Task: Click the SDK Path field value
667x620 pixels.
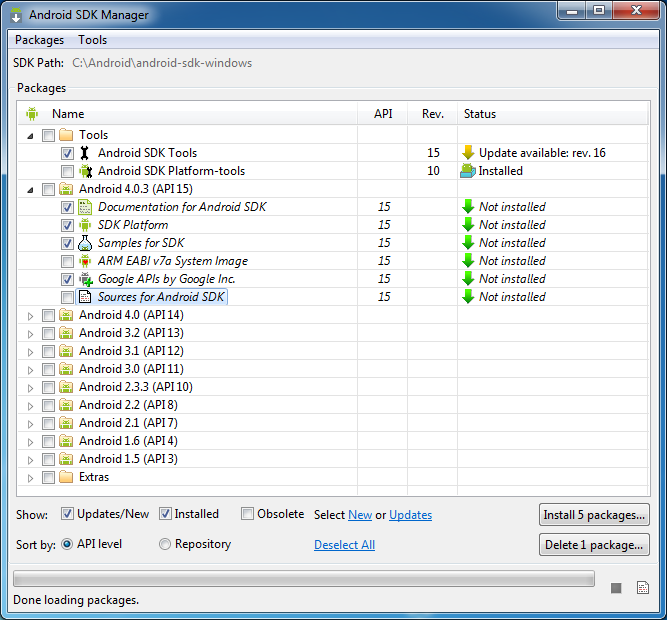Action: pyautogui.click(x=162, y=63)
